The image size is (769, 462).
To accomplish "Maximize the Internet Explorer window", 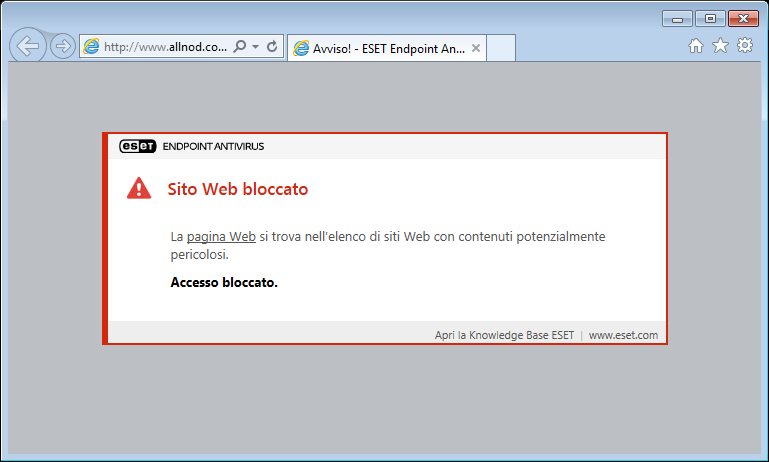I will [x=710, y=19].
